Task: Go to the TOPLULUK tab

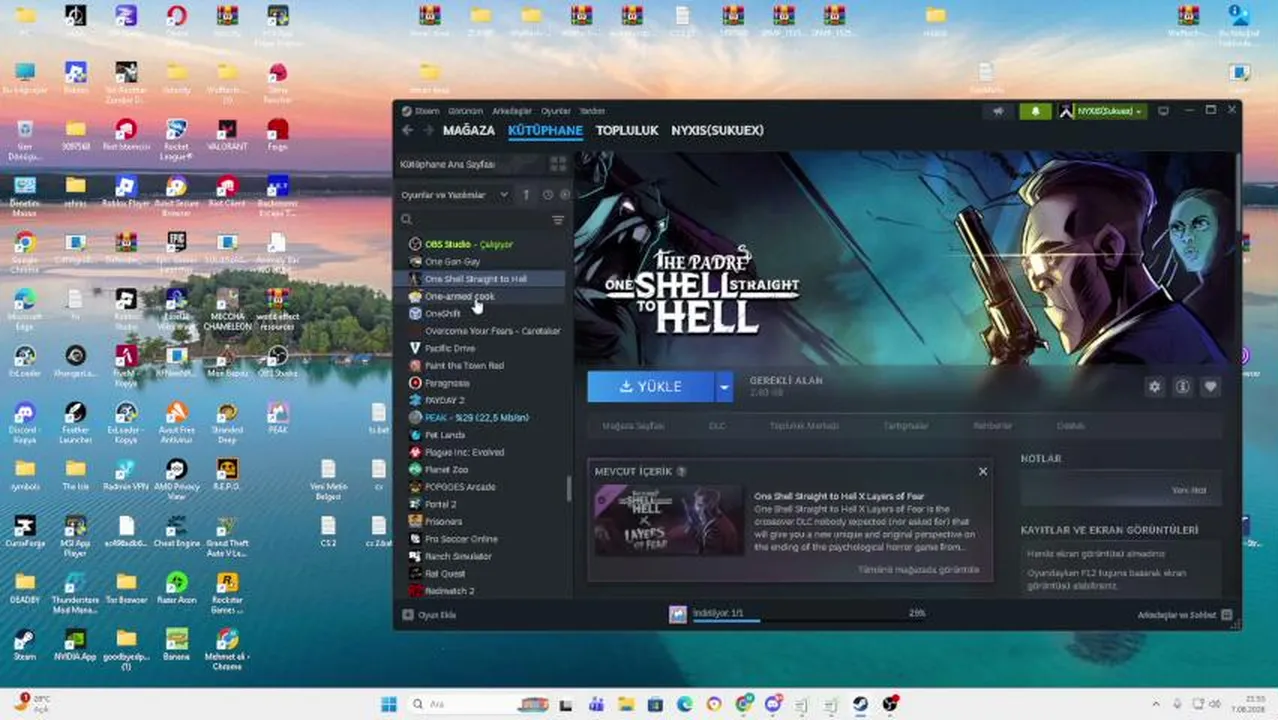Action: click(627, 130)
